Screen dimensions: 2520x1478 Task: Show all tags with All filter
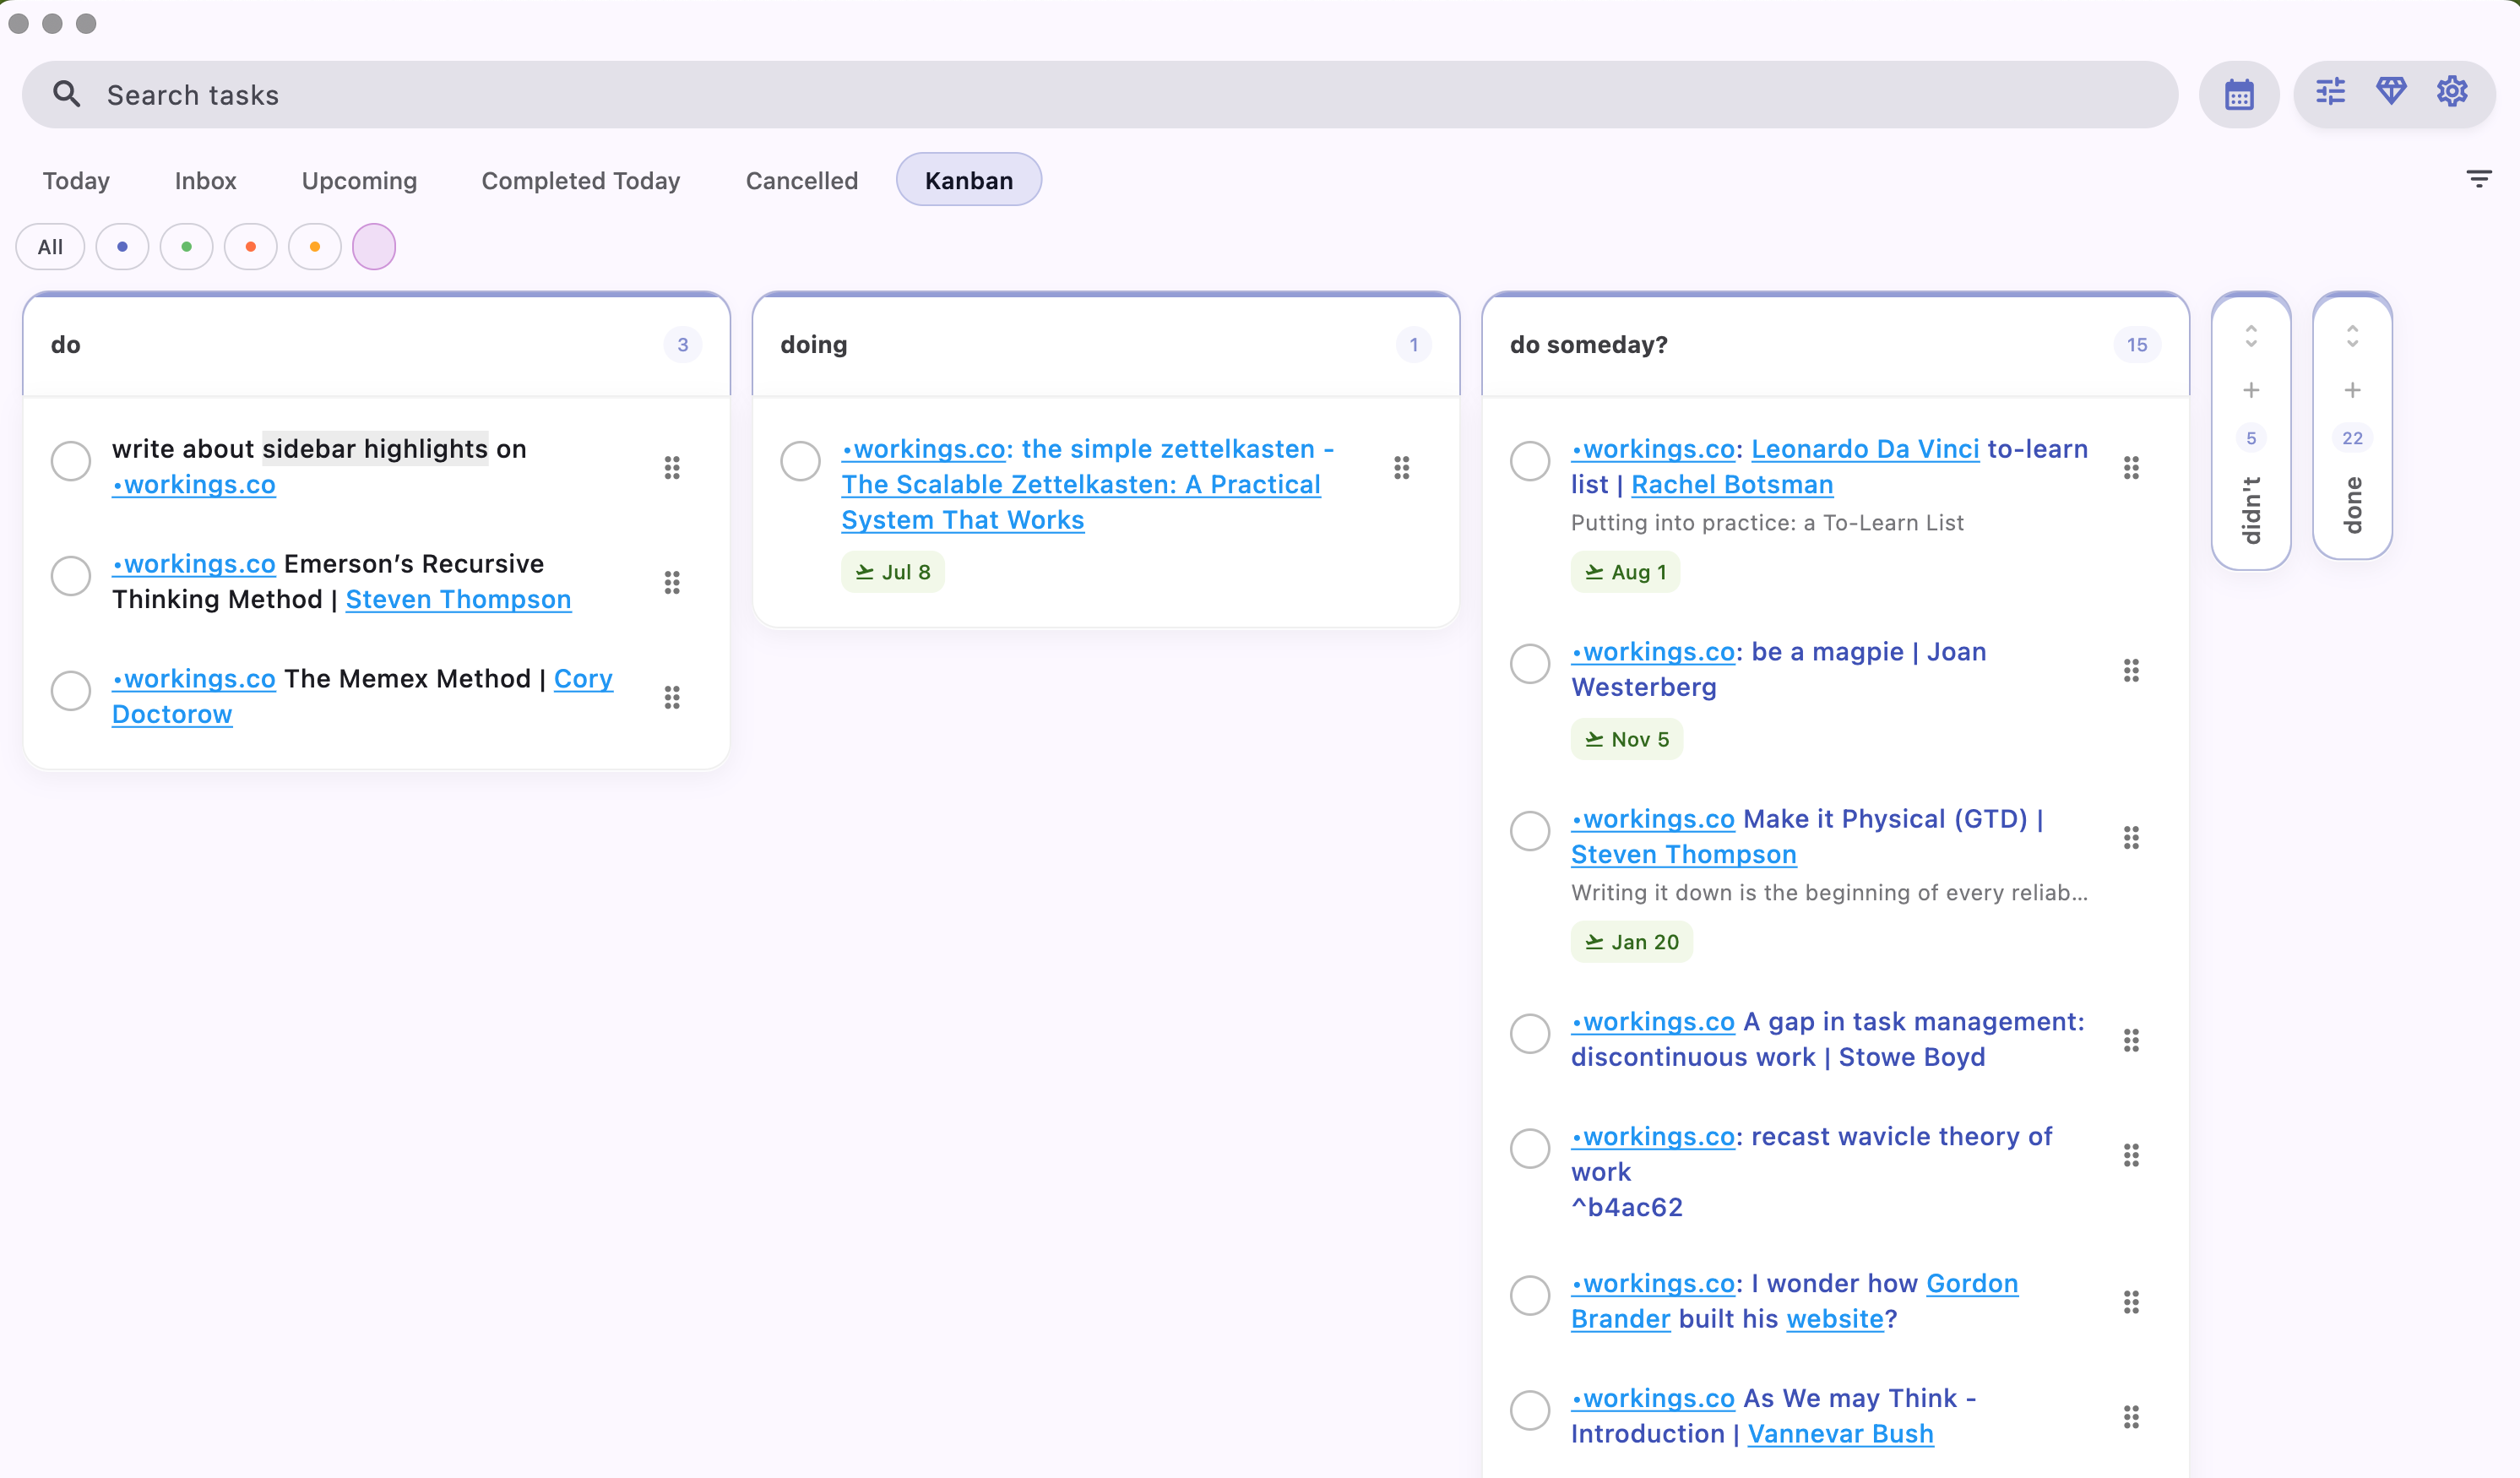click(50, 247)
